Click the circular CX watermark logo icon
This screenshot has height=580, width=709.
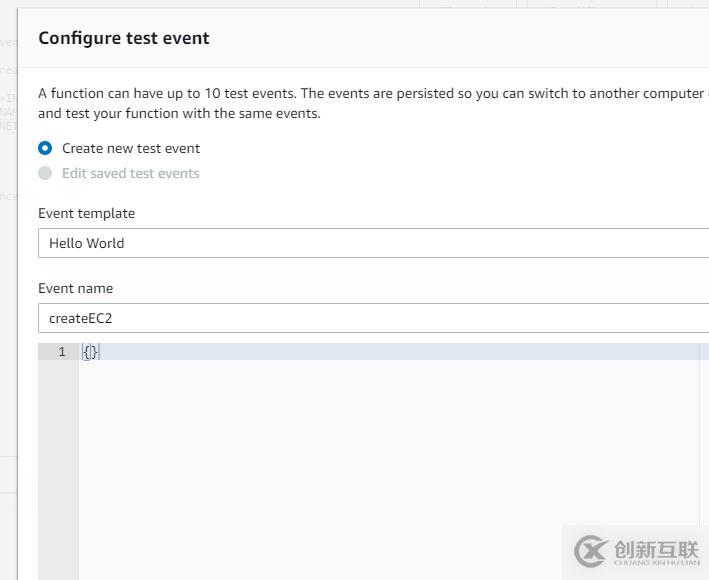click(591, 551)
